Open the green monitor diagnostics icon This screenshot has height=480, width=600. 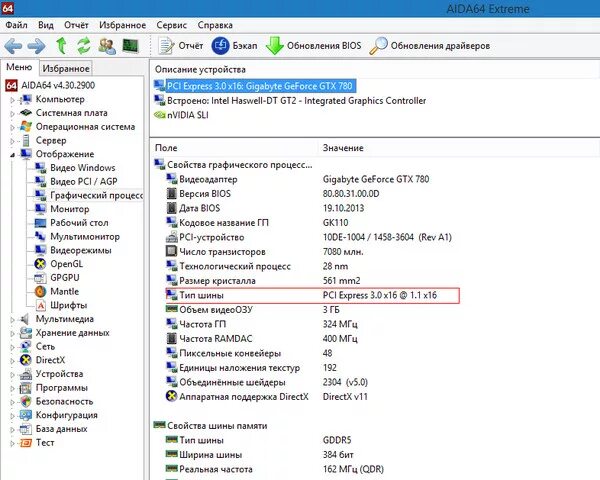(130, 46)
